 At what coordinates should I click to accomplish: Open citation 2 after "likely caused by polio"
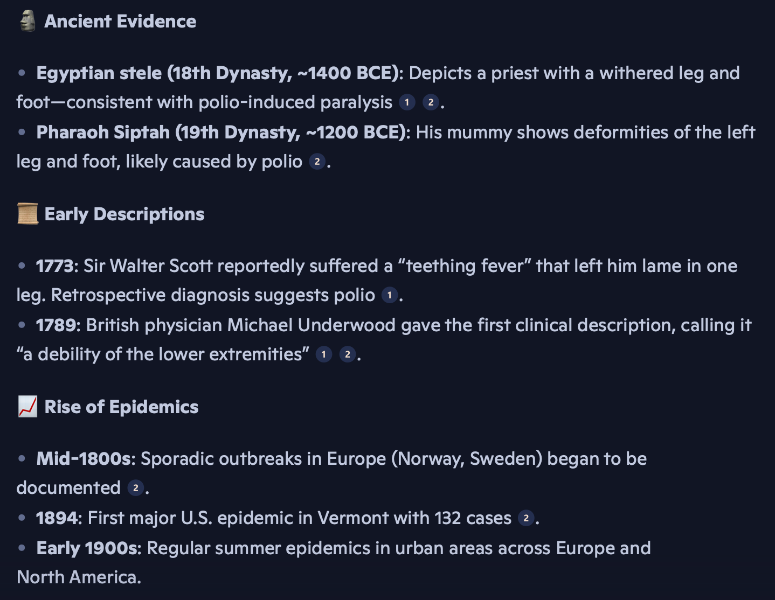coord(318,162)
